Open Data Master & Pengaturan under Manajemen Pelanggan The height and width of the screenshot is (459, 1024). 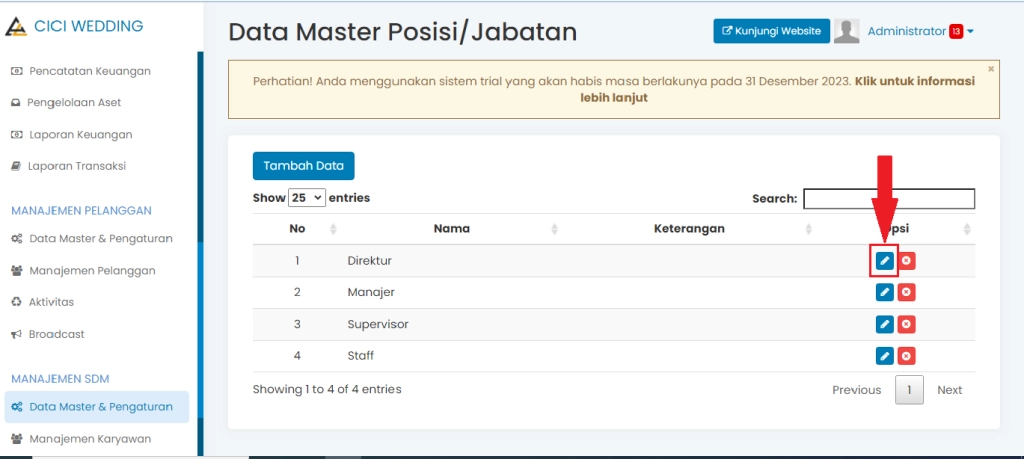(92, 238)
